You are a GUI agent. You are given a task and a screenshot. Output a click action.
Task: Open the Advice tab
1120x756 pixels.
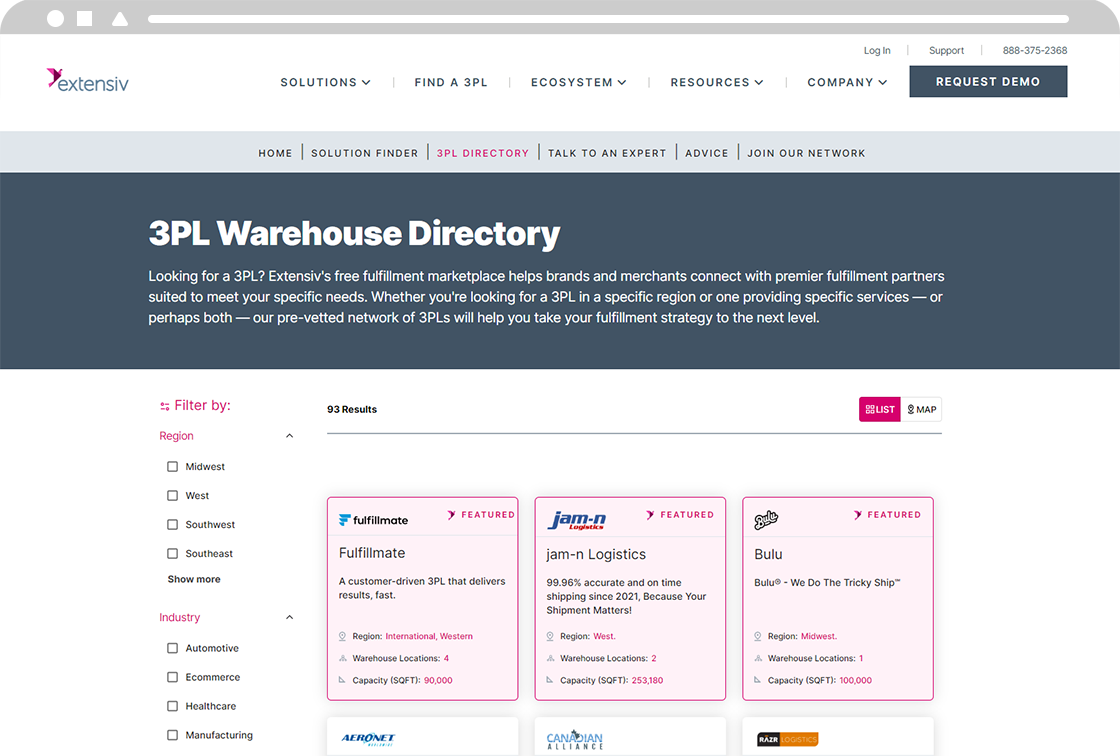coord(706,153)
